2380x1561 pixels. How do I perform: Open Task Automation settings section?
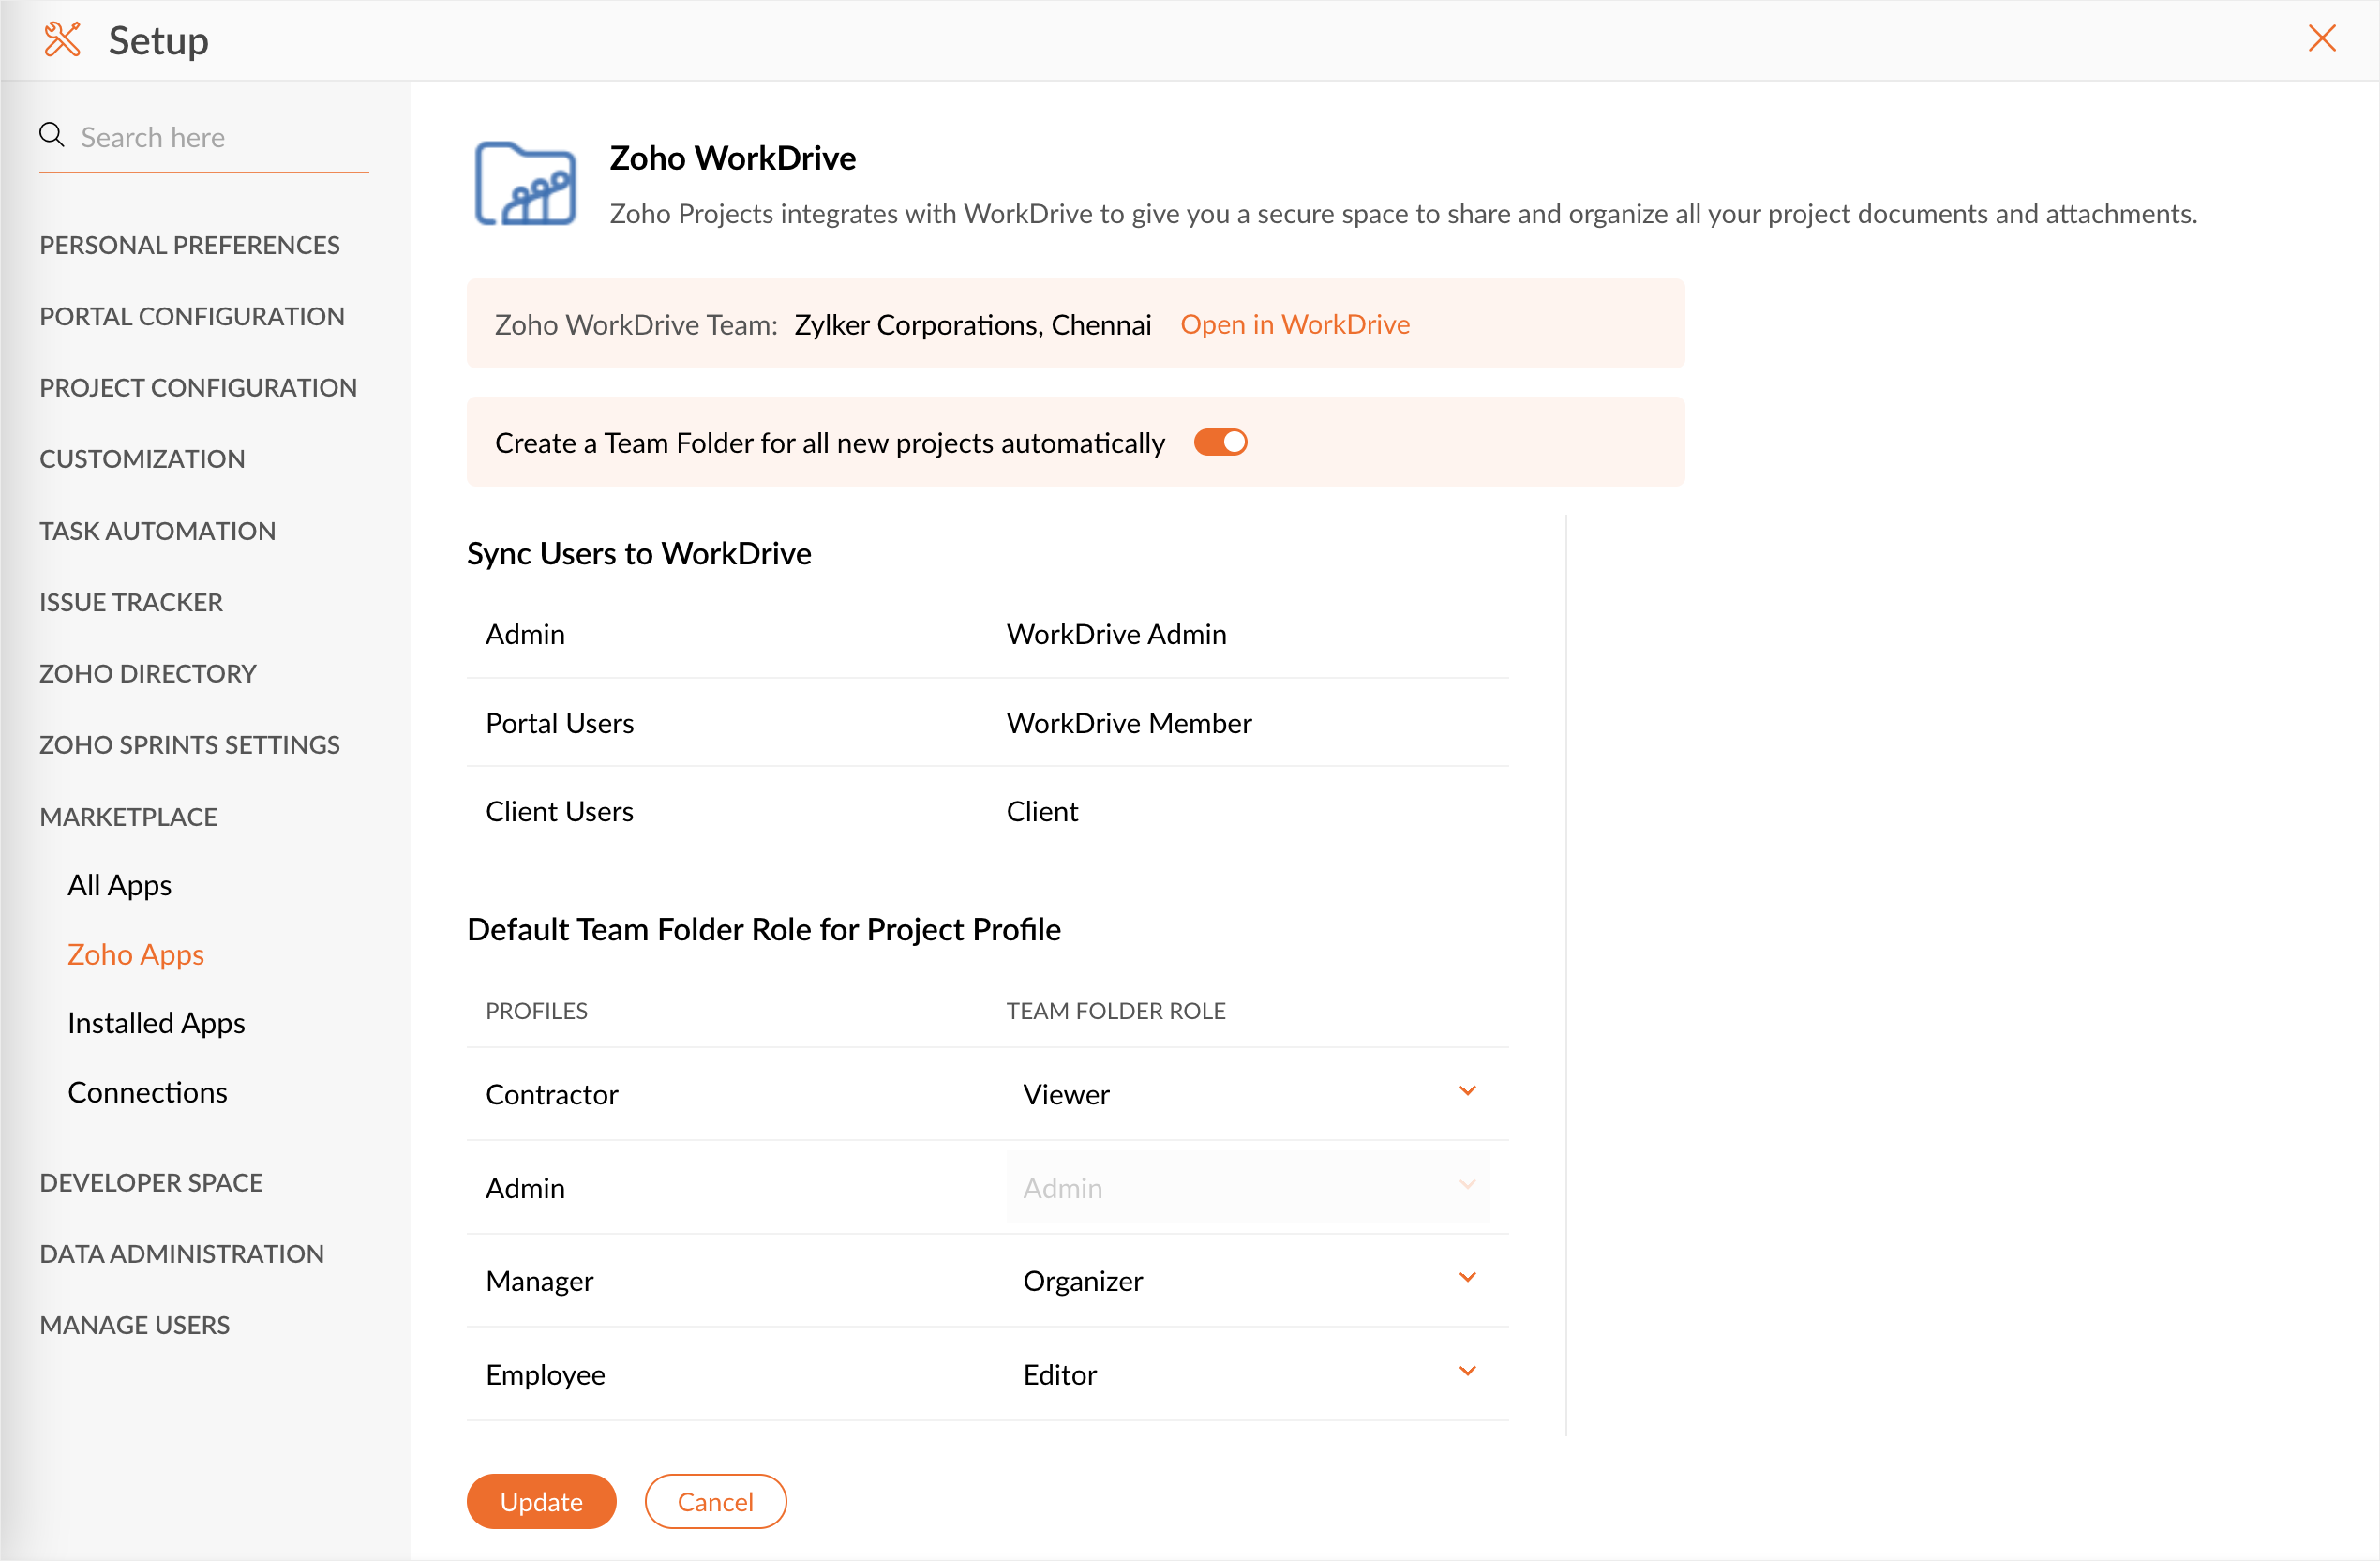click(x=157, y=531)
